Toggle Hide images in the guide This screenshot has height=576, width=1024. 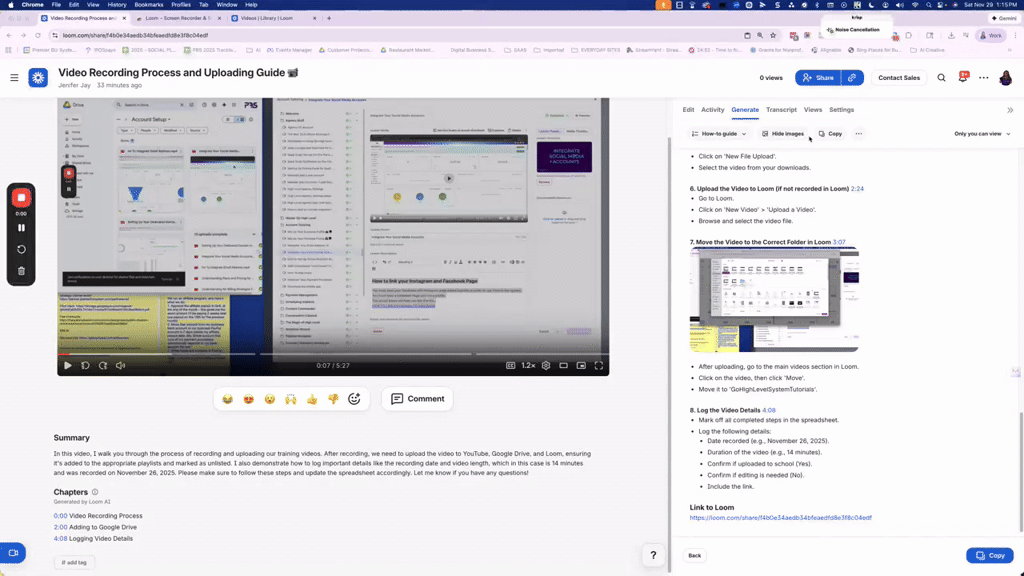point(782,134)
